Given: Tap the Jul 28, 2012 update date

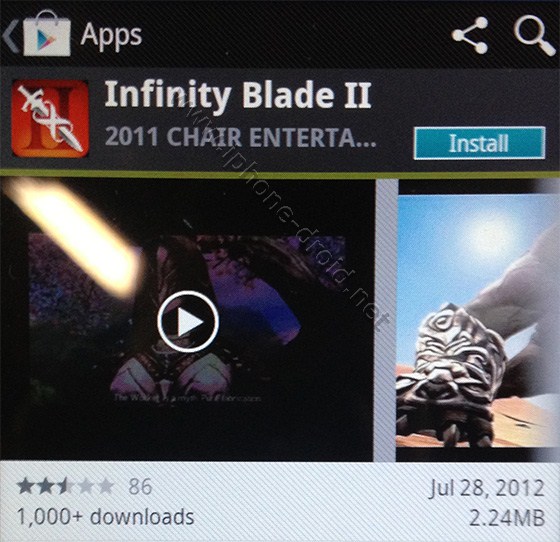Looking at the screenshot, I should pos(486,487).
